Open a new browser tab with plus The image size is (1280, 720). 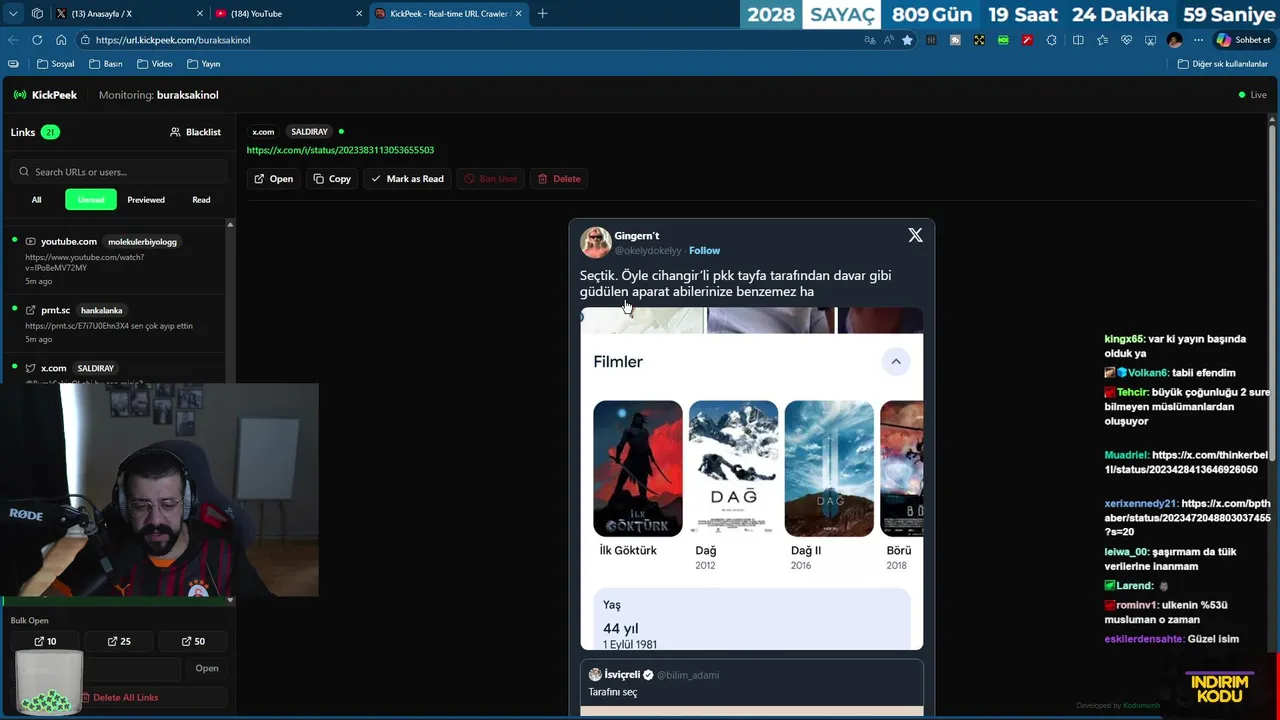pyautogui.click(x=543, y=14)
